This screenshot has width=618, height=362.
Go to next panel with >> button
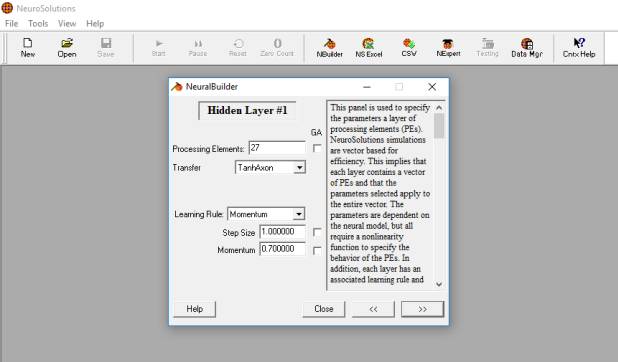click(x=423, y=309)
